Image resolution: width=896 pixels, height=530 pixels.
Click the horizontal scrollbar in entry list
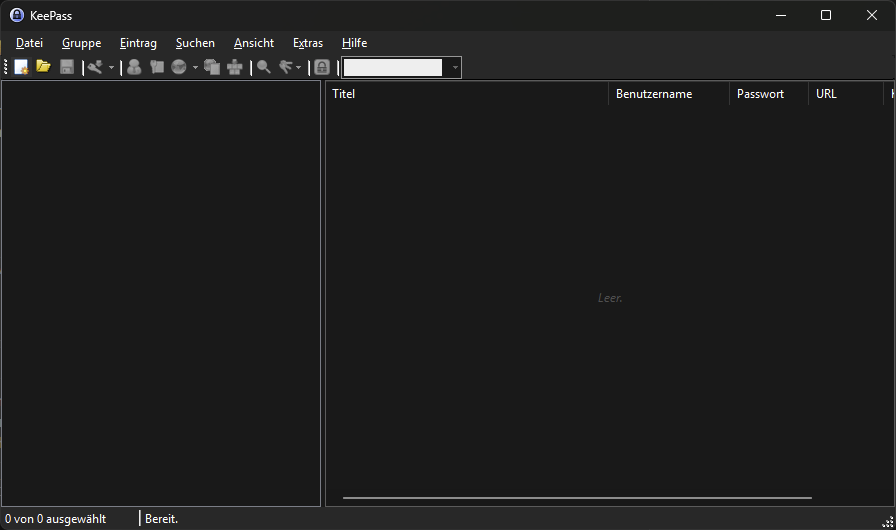[x=577, y=497]
